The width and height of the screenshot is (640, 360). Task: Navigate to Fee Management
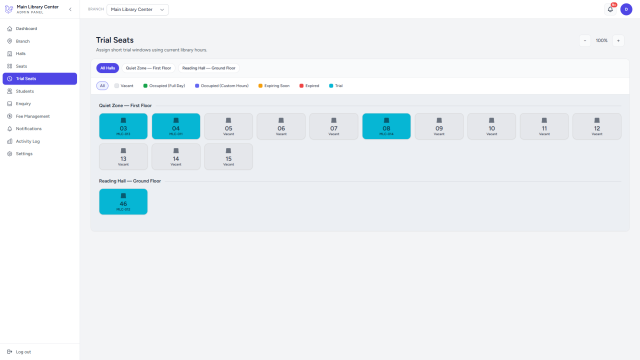[40, 116]
